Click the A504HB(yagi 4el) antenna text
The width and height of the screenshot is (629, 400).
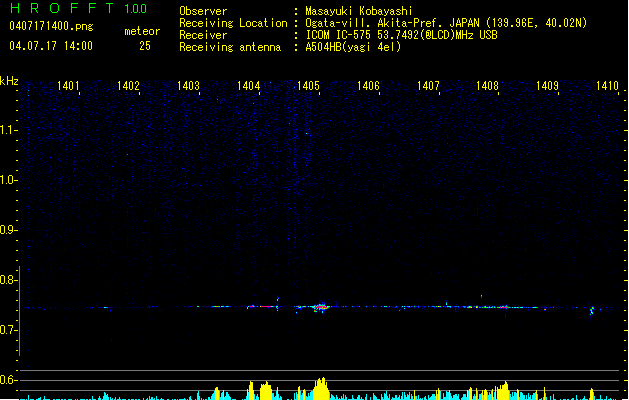coord(353,47)
